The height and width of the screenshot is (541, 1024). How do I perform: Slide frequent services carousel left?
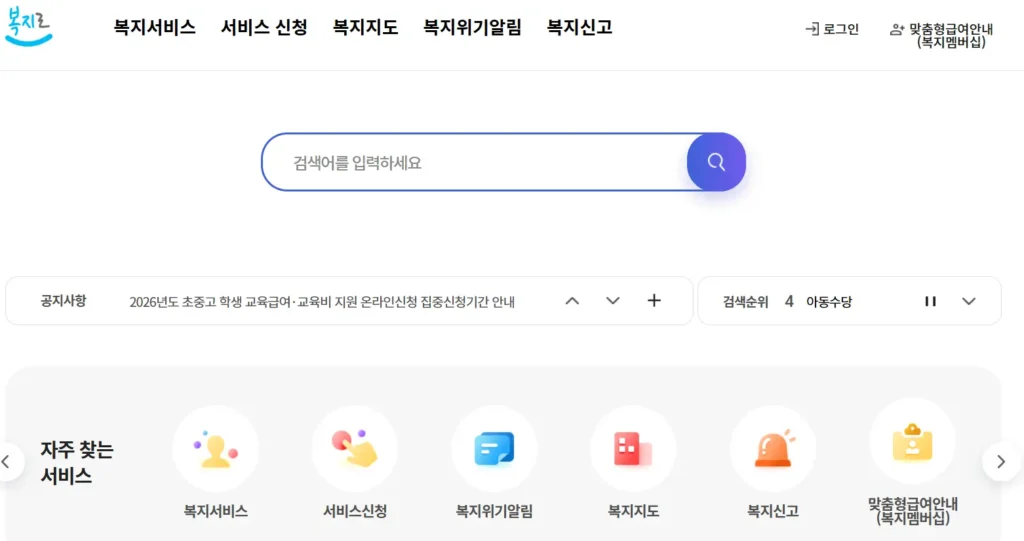click(7, 462)
